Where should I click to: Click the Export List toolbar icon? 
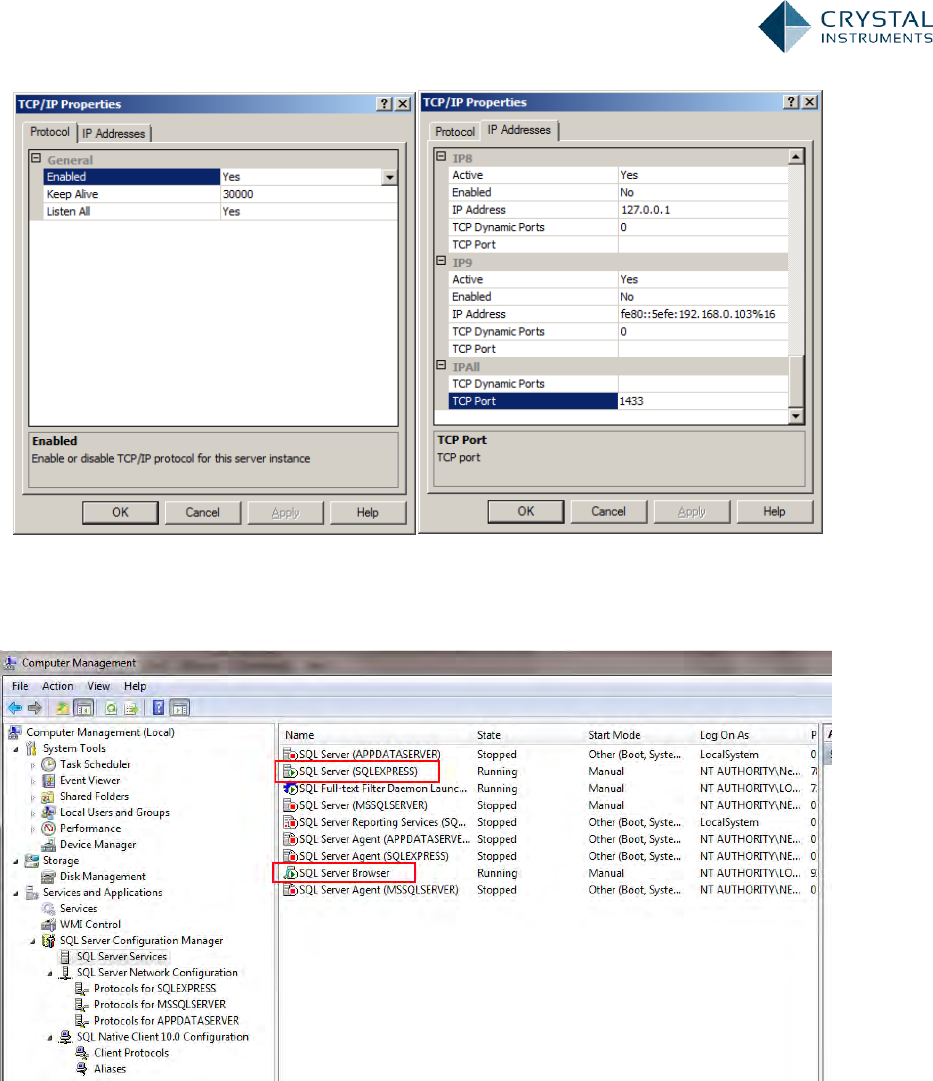(131, 708)
